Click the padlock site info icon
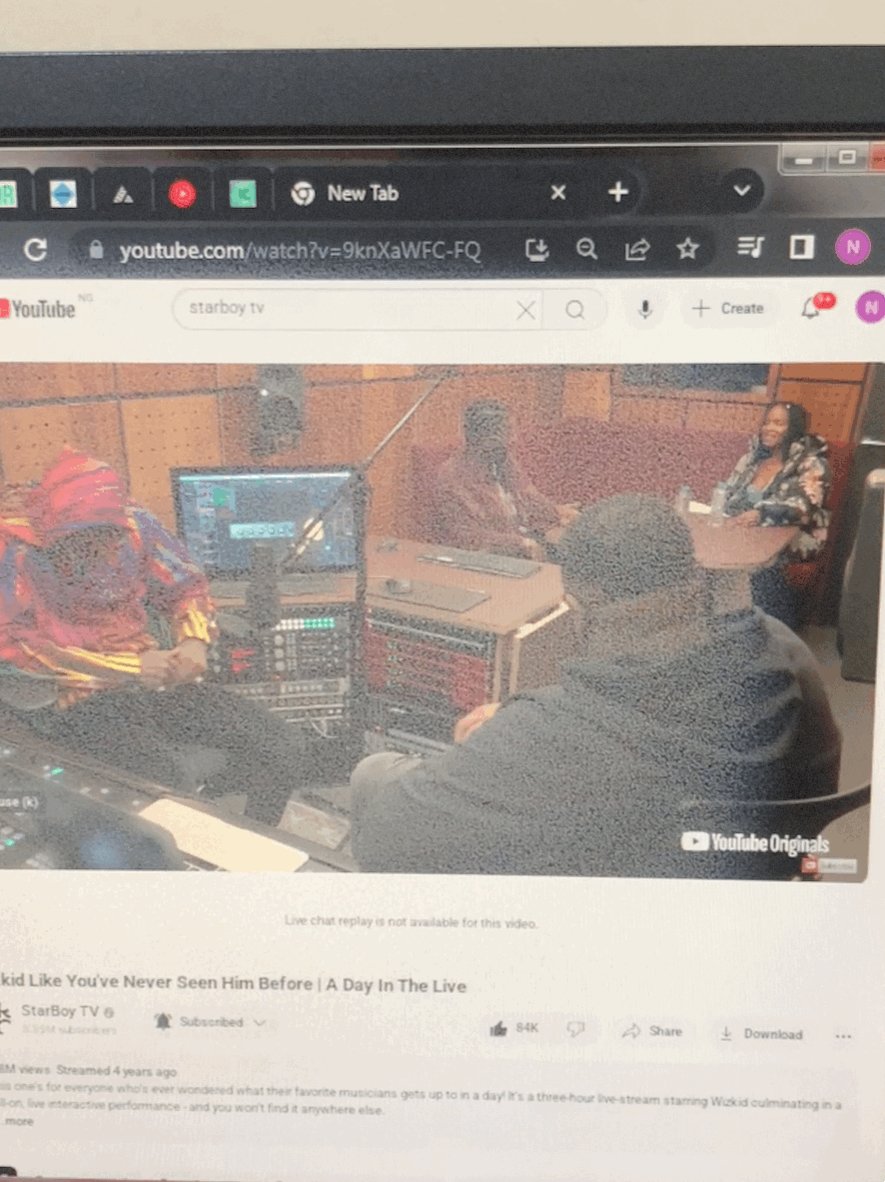 click(x=96, y=250)
